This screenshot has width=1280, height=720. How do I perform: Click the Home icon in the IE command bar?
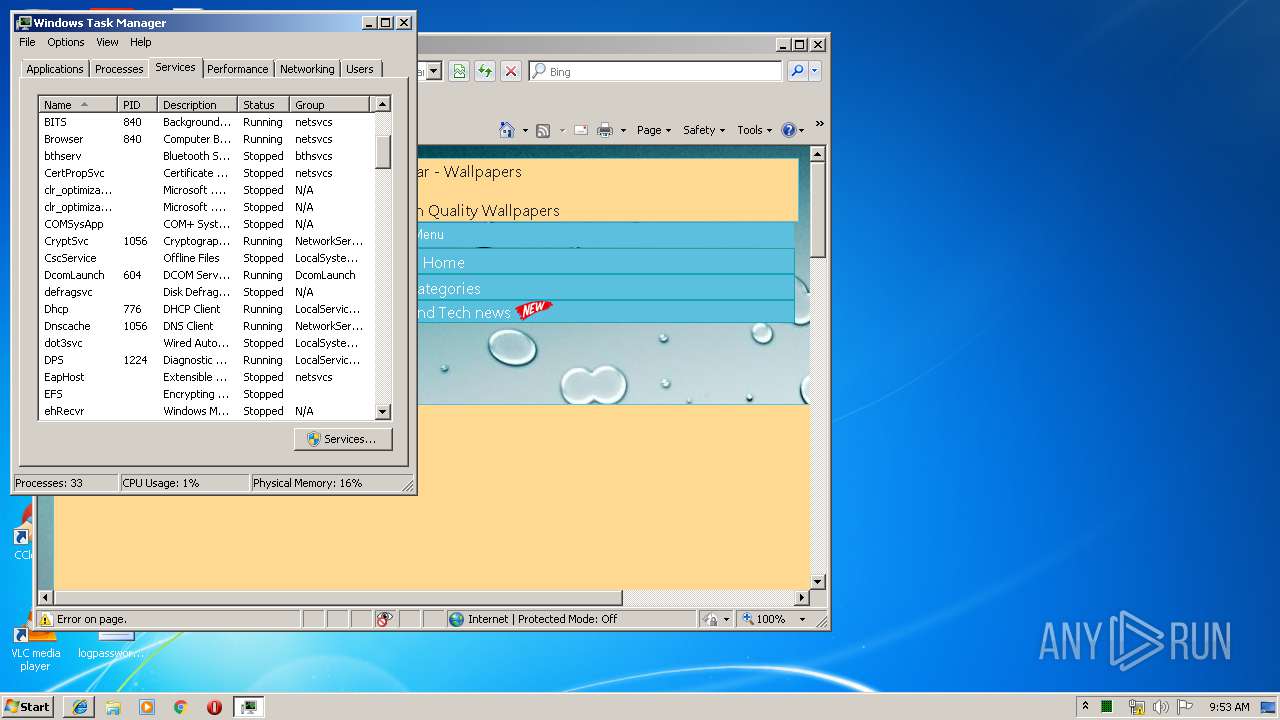tap(507, 130)
